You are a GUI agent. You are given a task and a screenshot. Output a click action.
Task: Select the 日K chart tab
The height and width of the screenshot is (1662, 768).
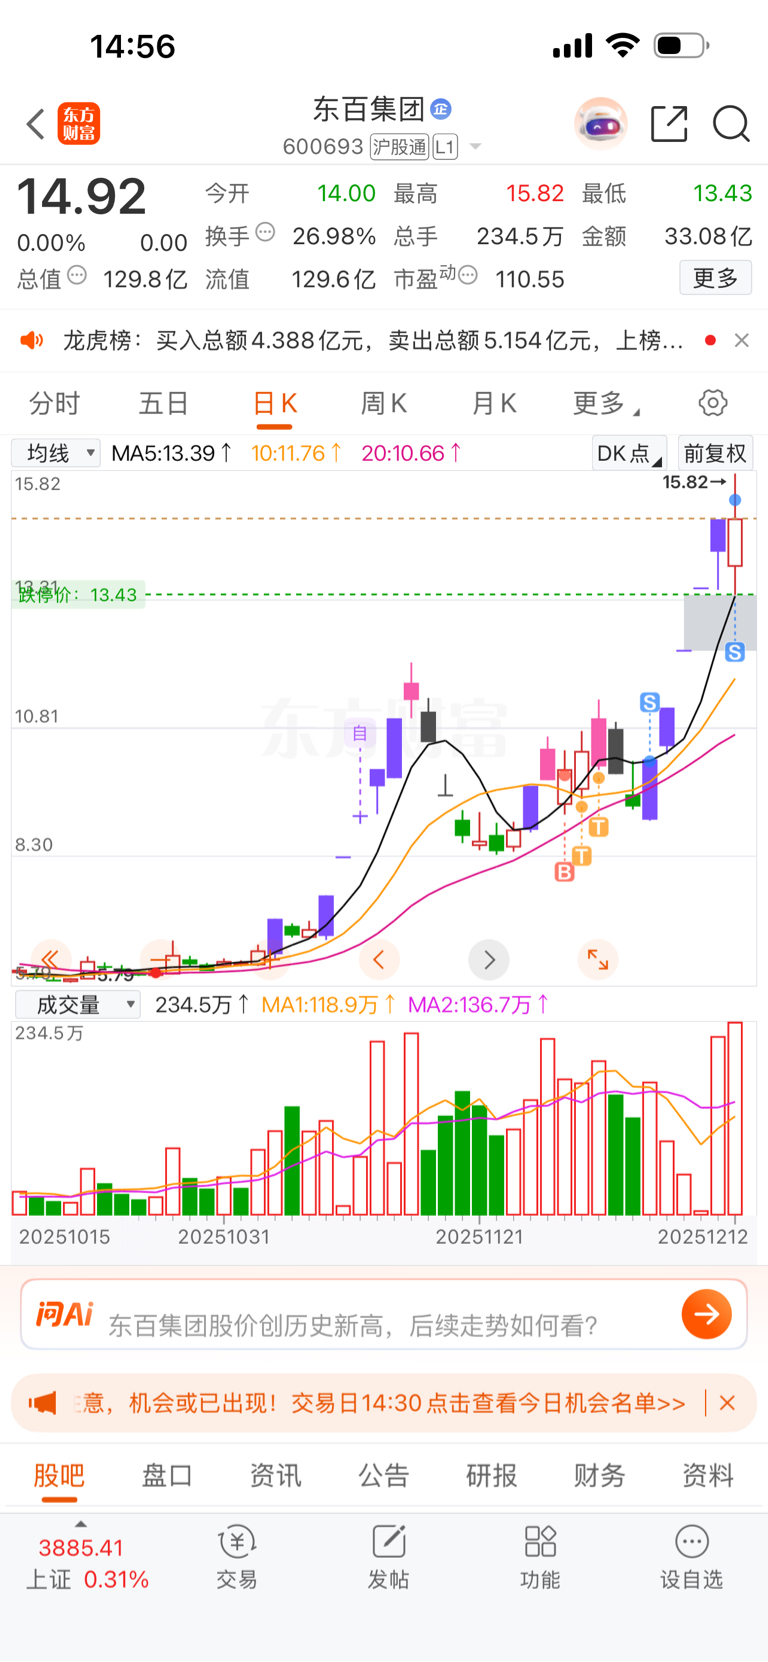coord(275,404)
